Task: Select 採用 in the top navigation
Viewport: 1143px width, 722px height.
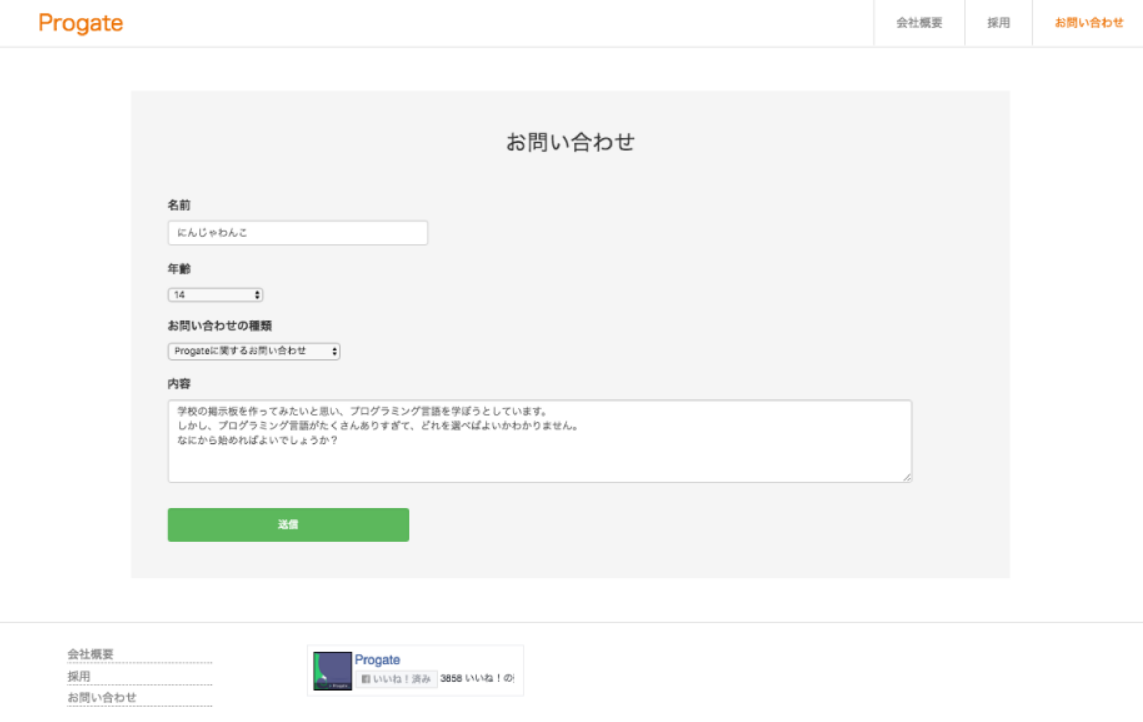Action: [997, 23]
